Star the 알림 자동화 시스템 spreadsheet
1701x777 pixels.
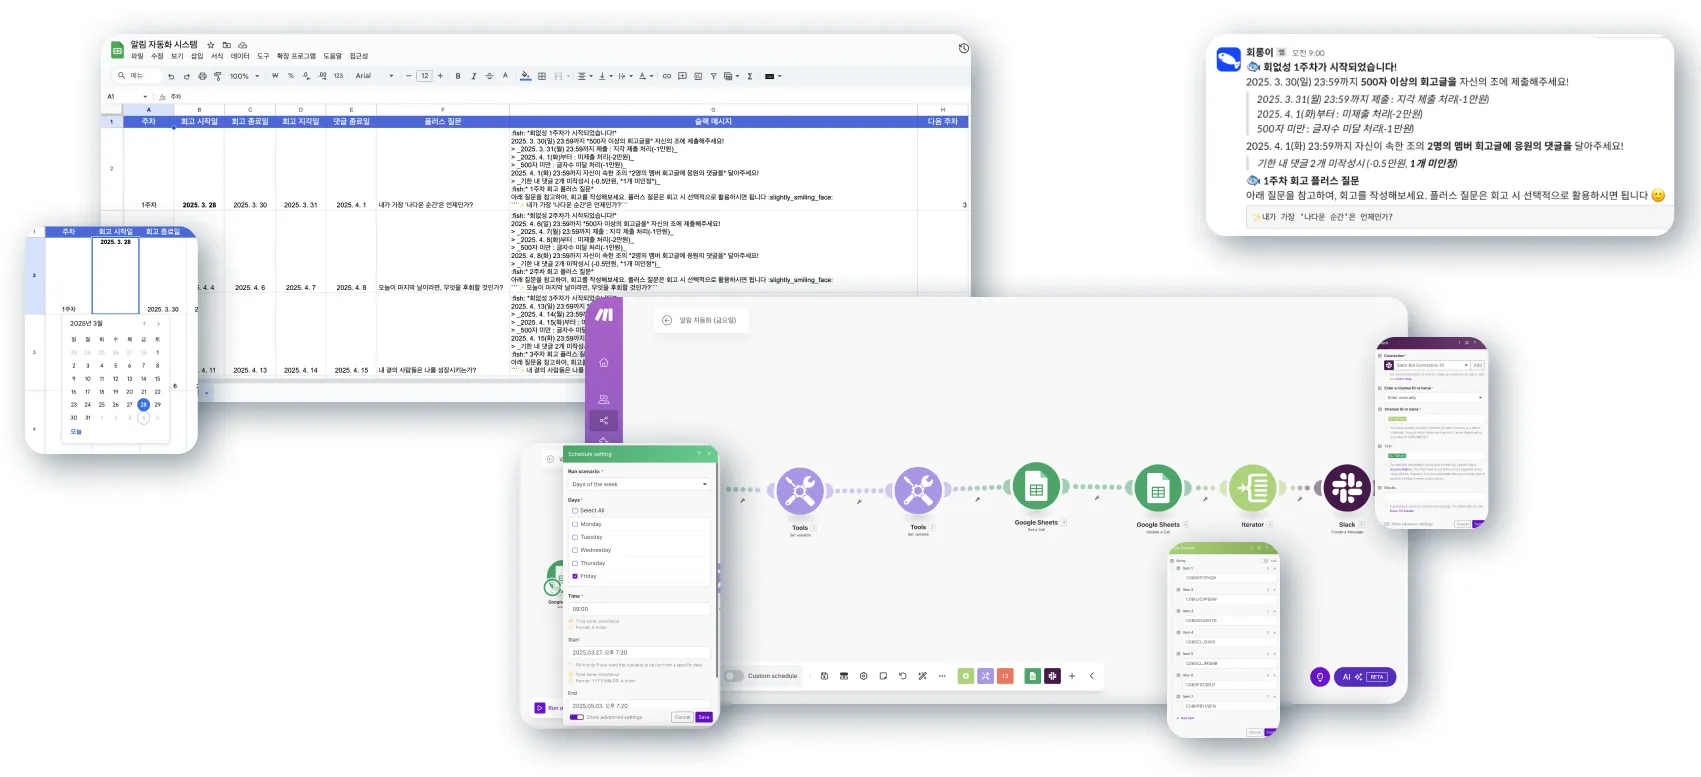(x=211, y=45)
